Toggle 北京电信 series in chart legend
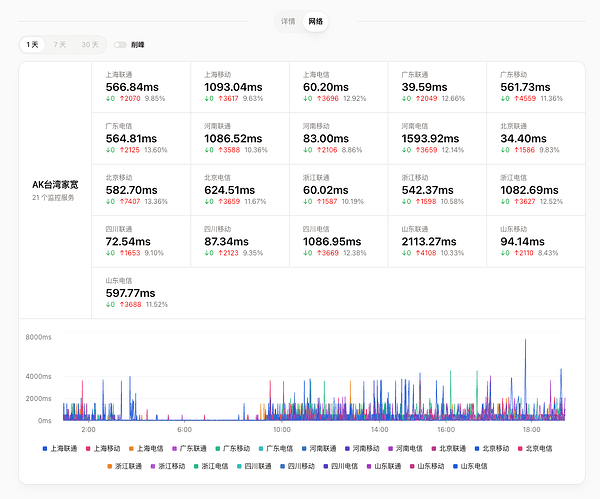Screen dimensions: 600x499 (x=535, y=448)
